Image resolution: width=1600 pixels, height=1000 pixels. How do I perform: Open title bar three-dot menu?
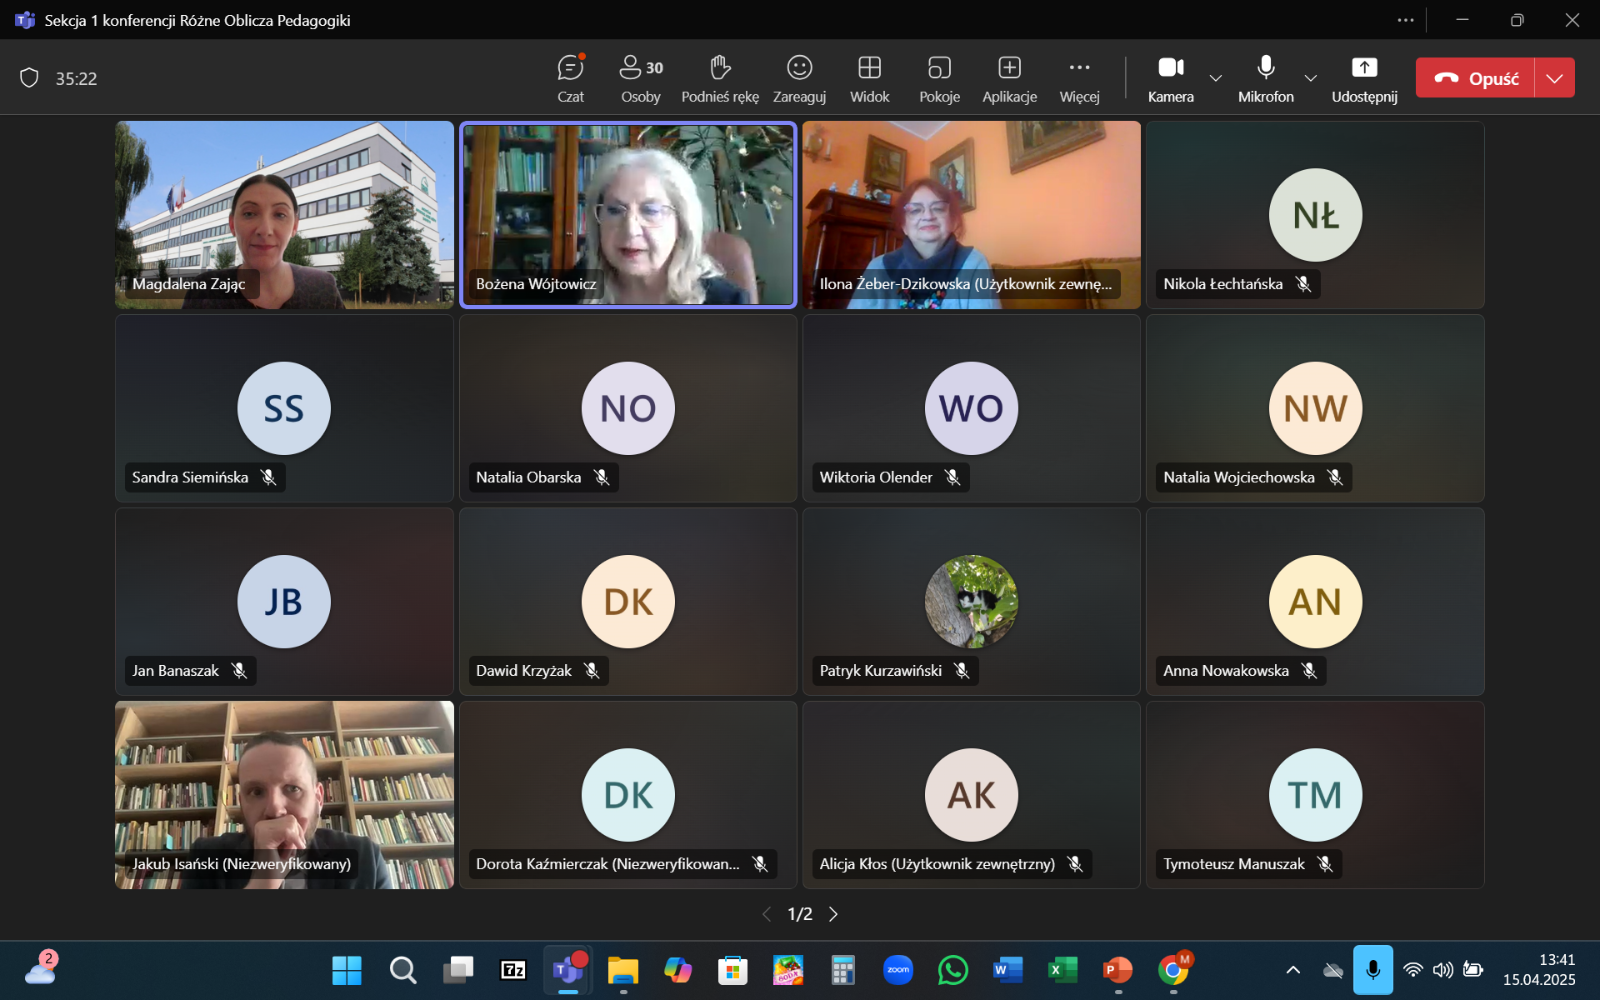click(x=1405, y=20)
